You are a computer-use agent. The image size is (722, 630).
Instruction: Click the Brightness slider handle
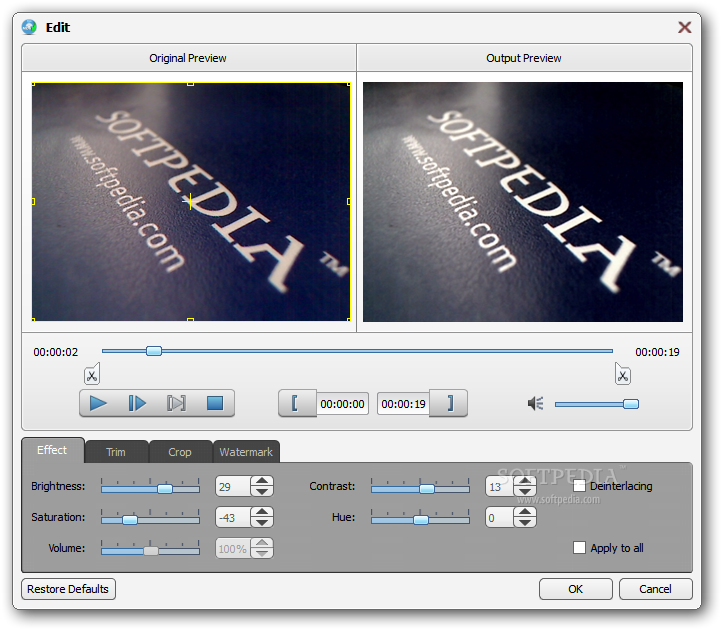point(165,489)
